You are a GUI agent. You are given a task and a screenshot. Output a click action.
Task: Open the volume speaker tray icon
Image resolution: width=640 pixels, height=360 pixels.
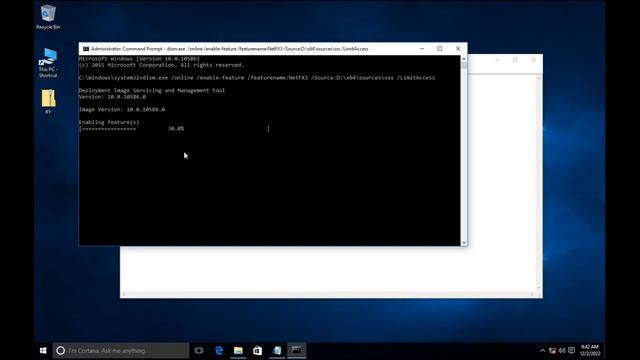click(562, 351)
